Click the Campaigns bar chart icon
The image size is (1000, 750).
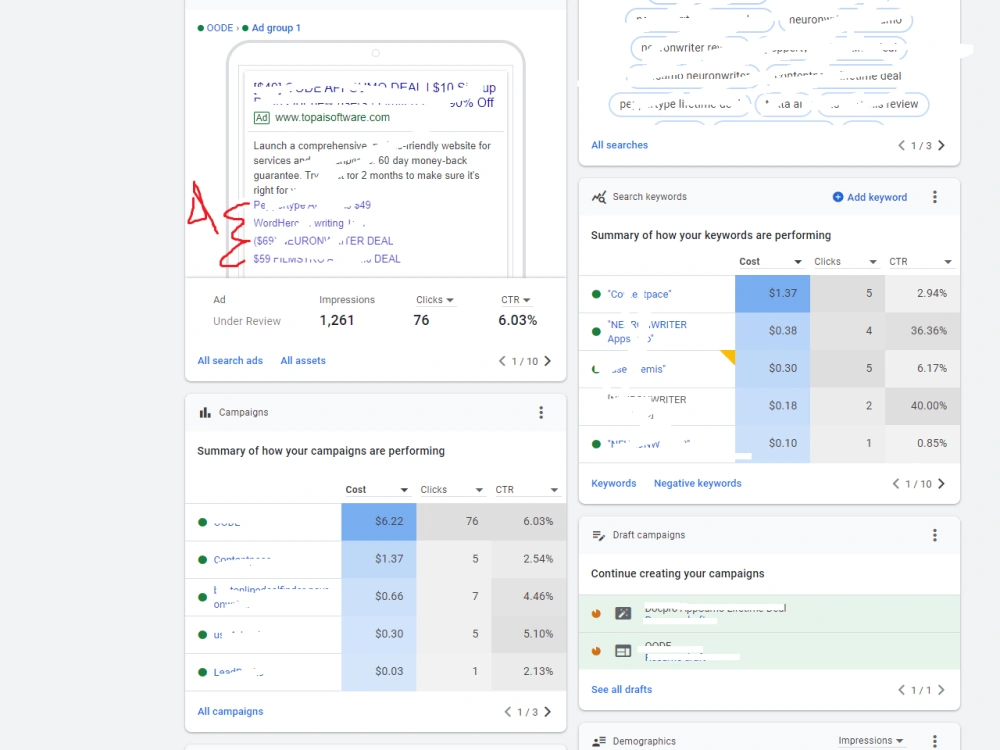pos(205,413)
